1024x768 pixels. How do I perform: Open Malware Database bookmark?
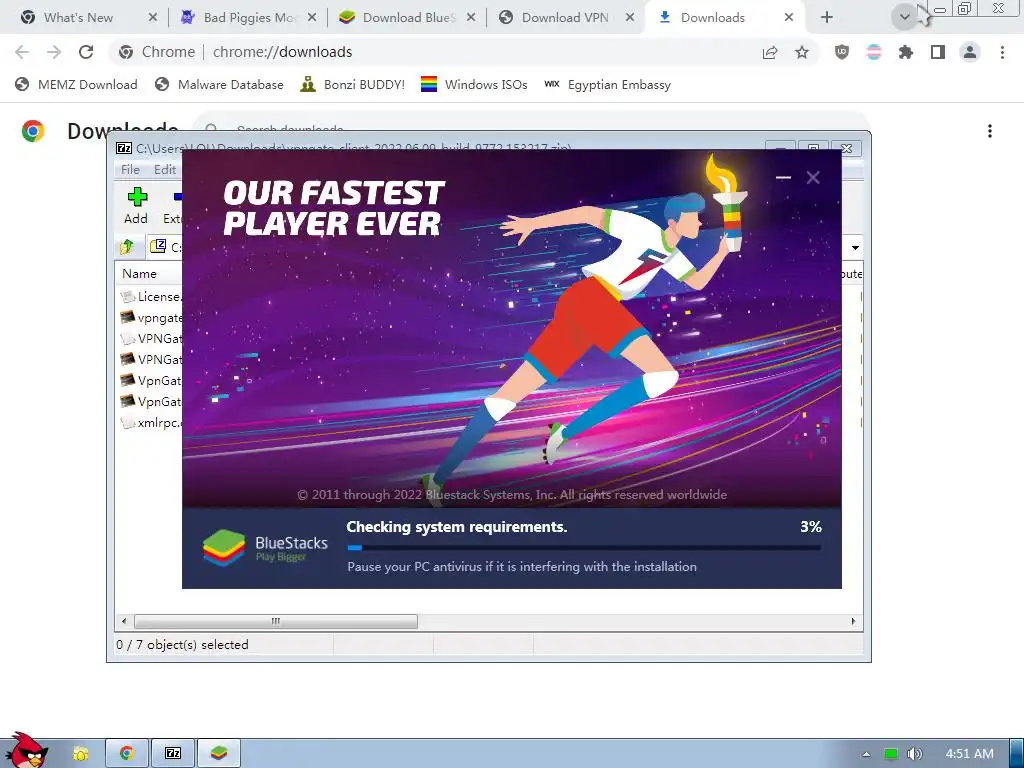click(219, 84)
